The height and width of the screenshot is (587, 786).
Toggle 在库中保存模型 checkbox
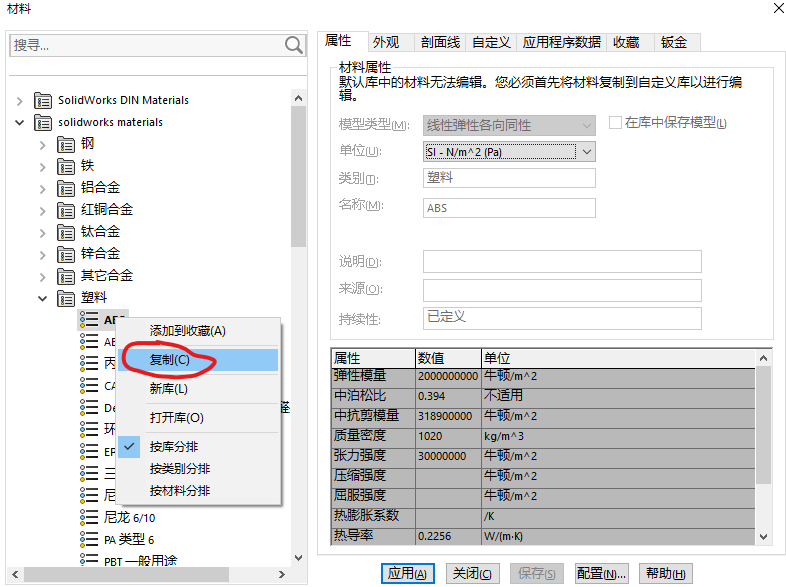615,122
